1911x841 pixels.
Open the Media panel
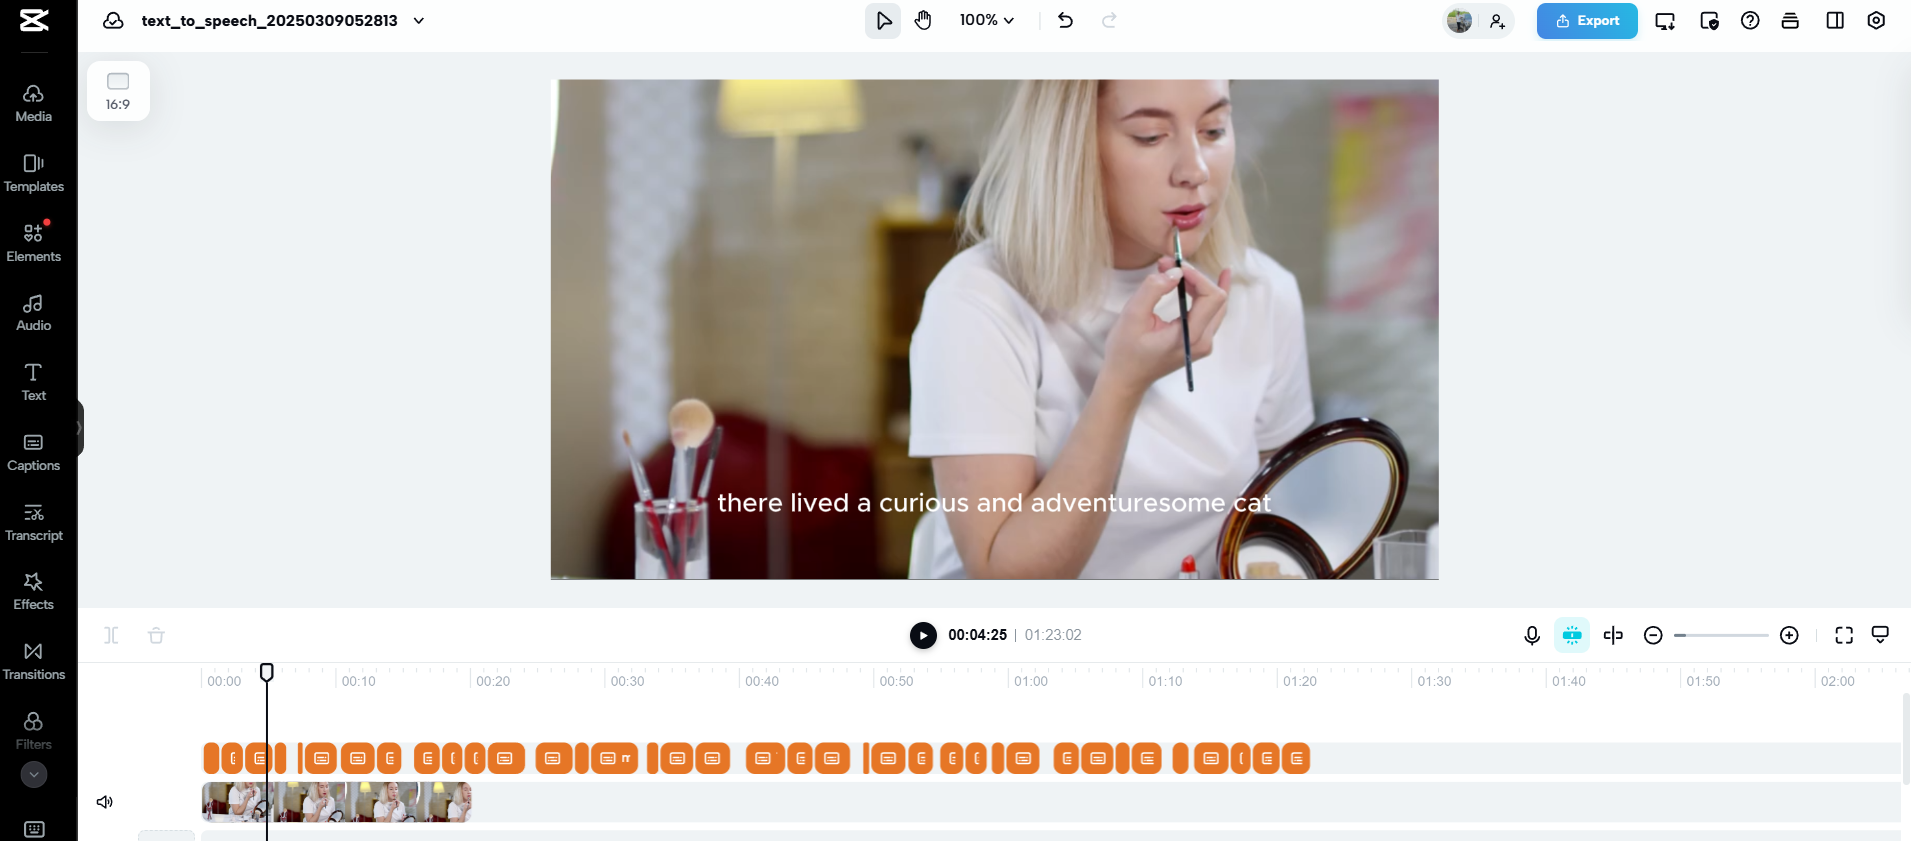[x=34, y=104]
